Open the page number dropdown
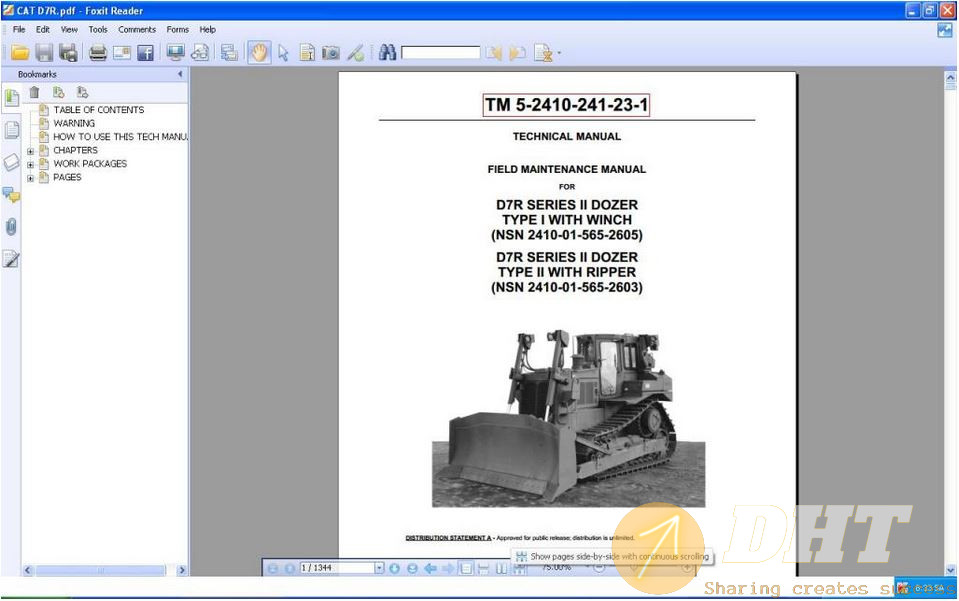Image resolution: width=959 pixels, height=601 pixels. tap(379, 568)
